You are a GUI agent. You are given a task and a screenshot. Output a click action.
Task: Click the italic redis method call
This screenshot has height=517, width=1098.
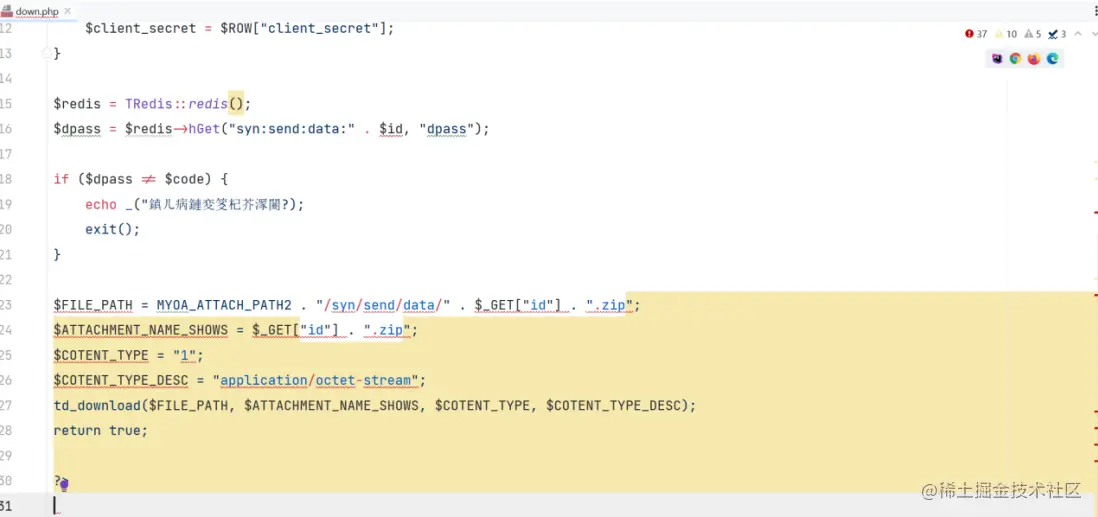(208, 104)
